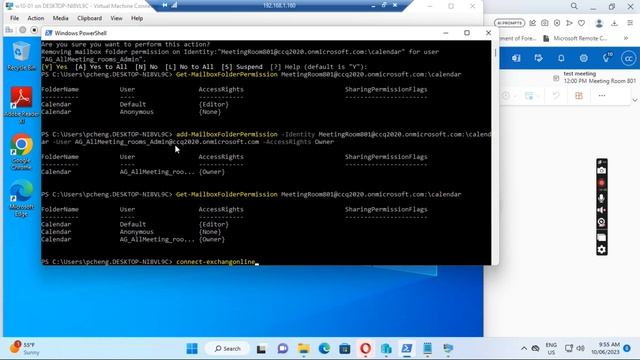Open test meeting 12:00 PM reminder
The height and width of the screenshot is (360, 640).
tap(595, 78)
